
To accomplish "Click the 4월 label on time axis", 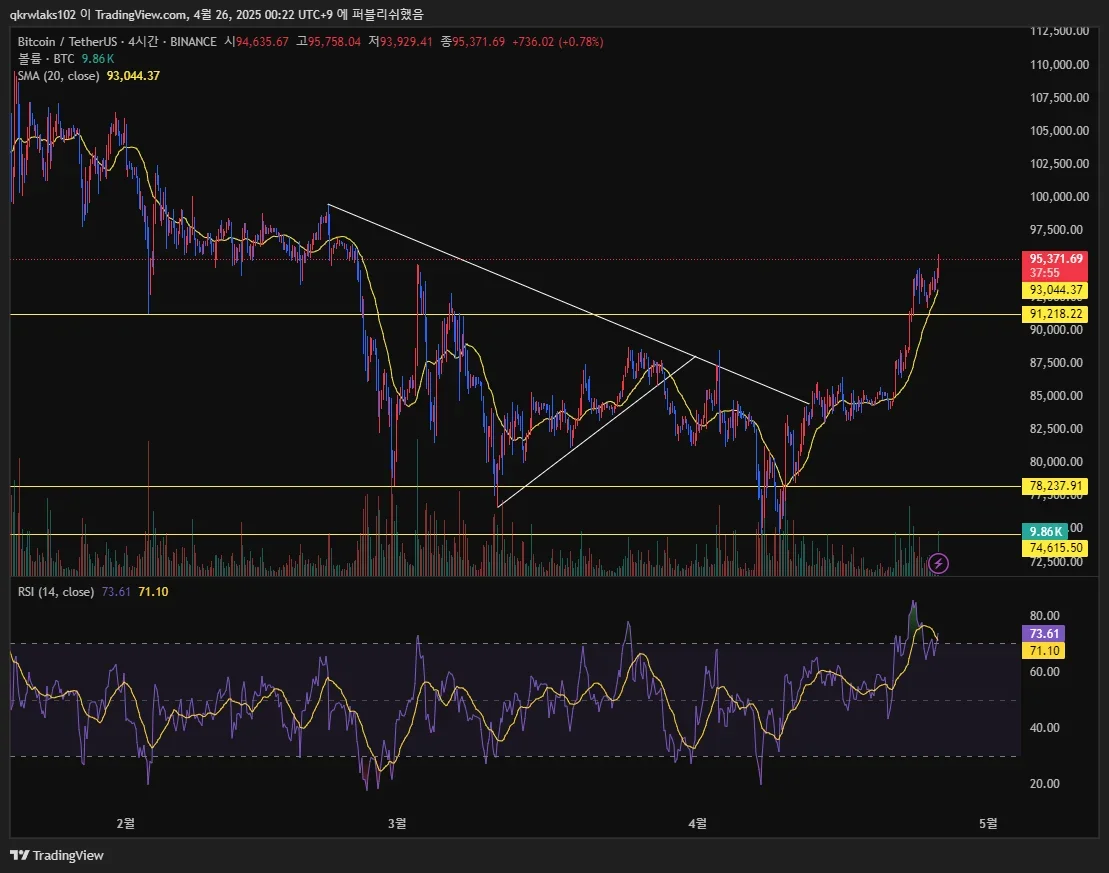I will coord(697,823).
